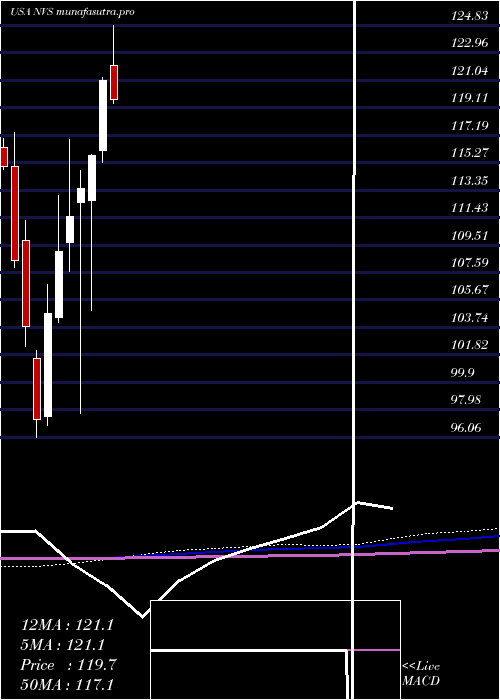Viewport: 500px width, 700px height.
Task: Click the last red candlestick near 121
Action: pyautogui.click(x=114, y=82)
